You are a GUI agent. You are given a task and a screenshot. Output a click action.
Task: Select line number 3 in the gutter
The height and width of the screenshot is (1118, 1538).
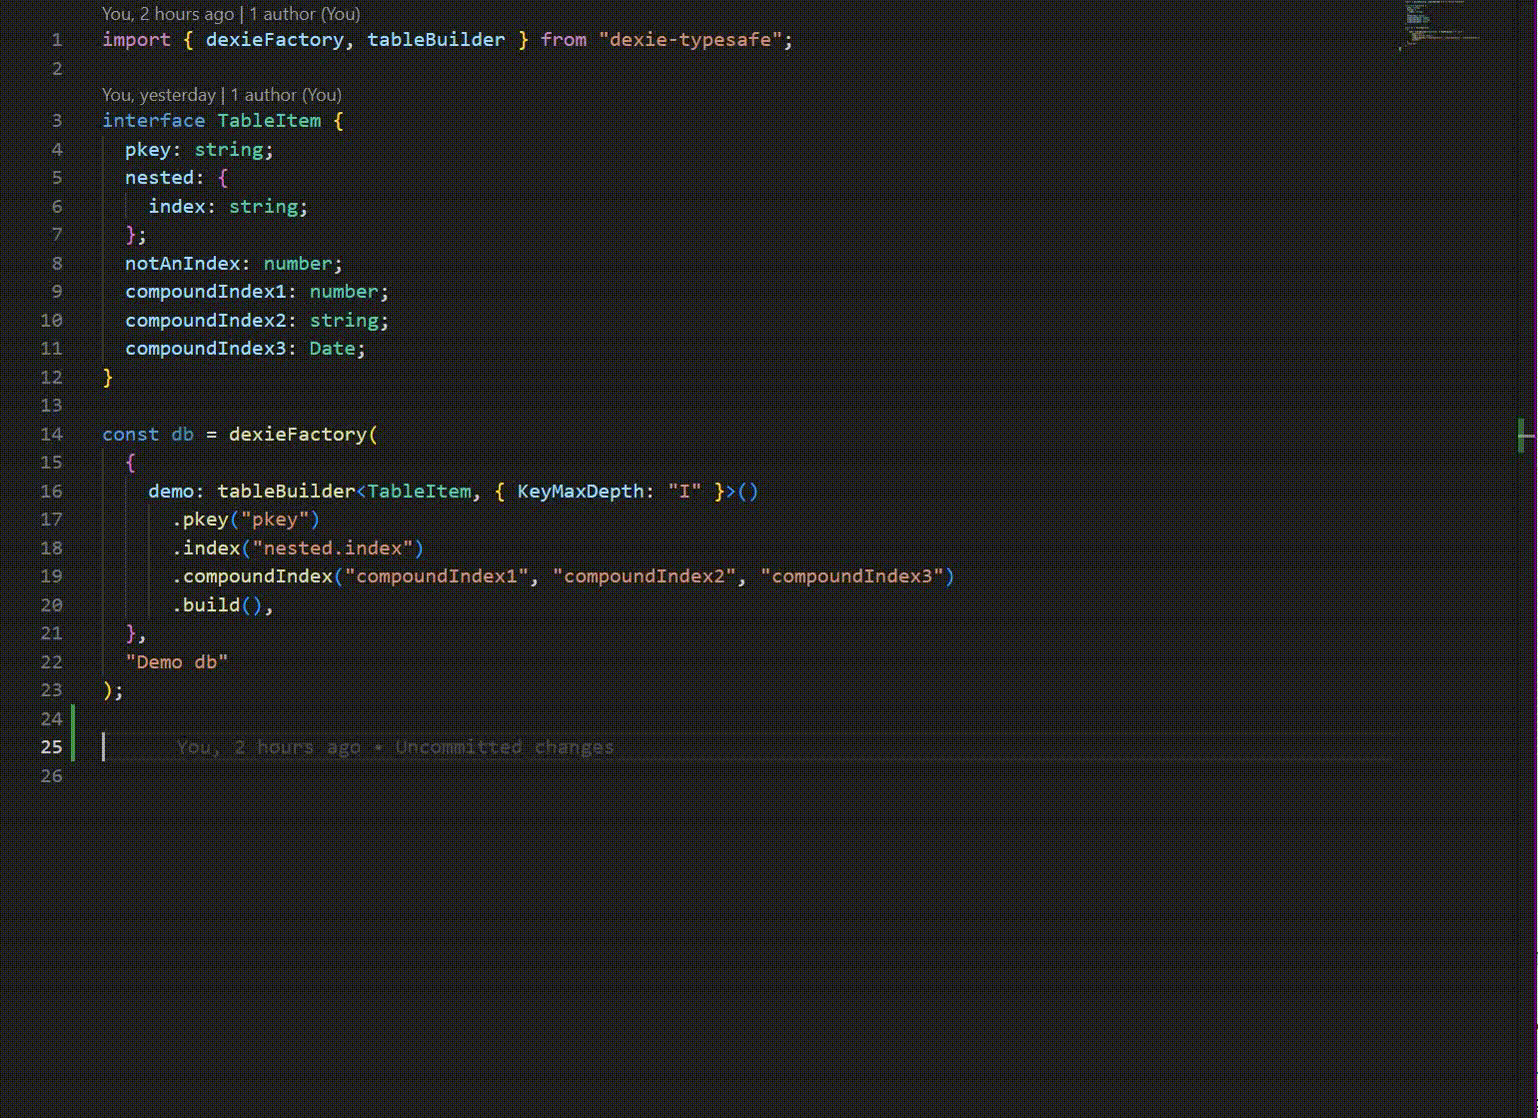(x=57, y=121)
